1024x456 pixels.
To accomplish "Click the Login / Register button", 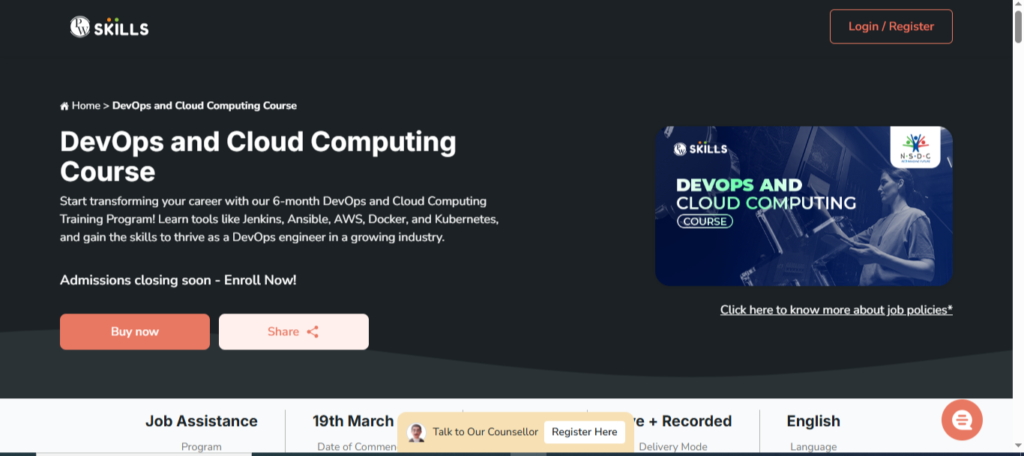I will [891, 27].
